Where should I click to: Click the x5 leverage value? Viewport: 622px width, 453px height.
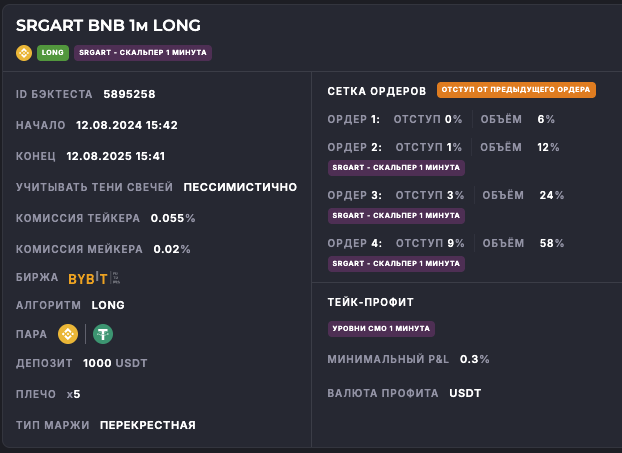(x=73, y=394)
